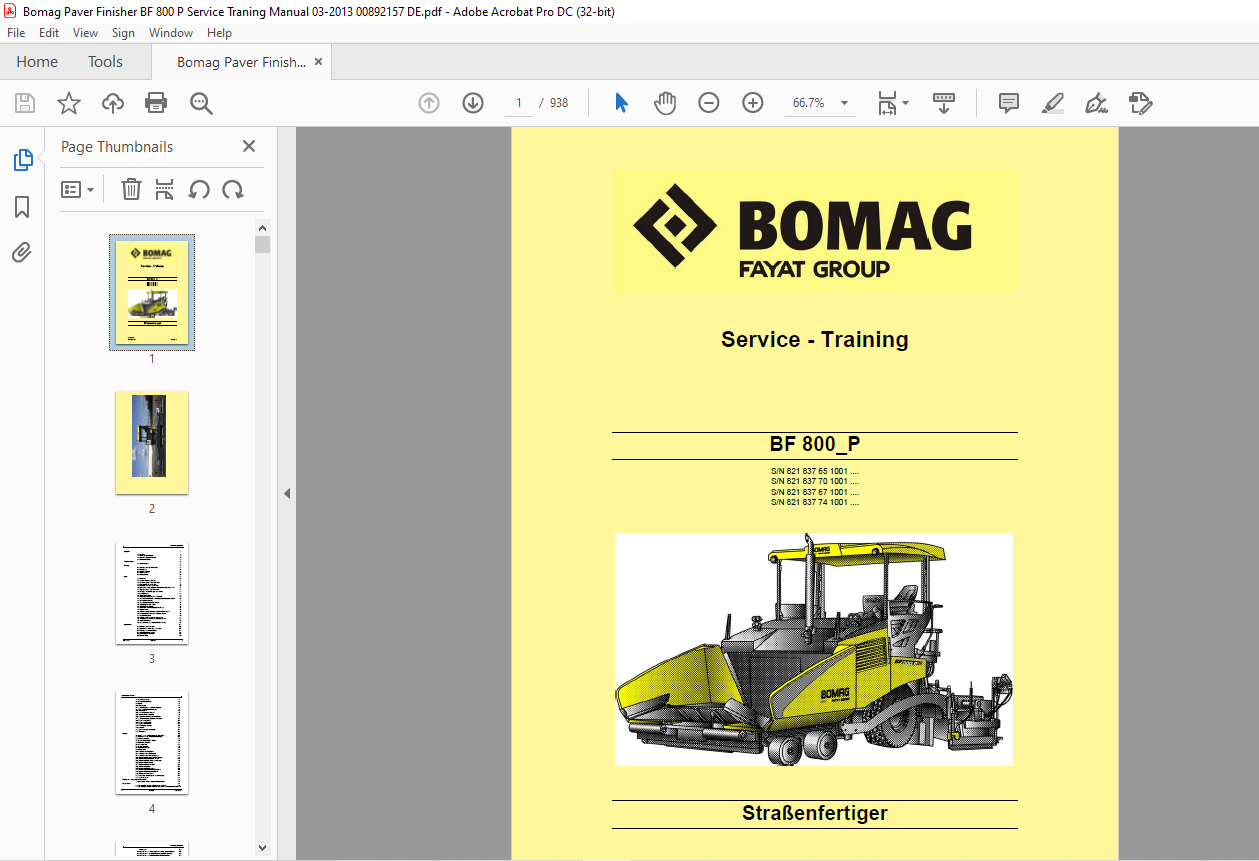Open the File menu
The image size is (1259, 861).
pyautogui.click(x=16, y=33)
